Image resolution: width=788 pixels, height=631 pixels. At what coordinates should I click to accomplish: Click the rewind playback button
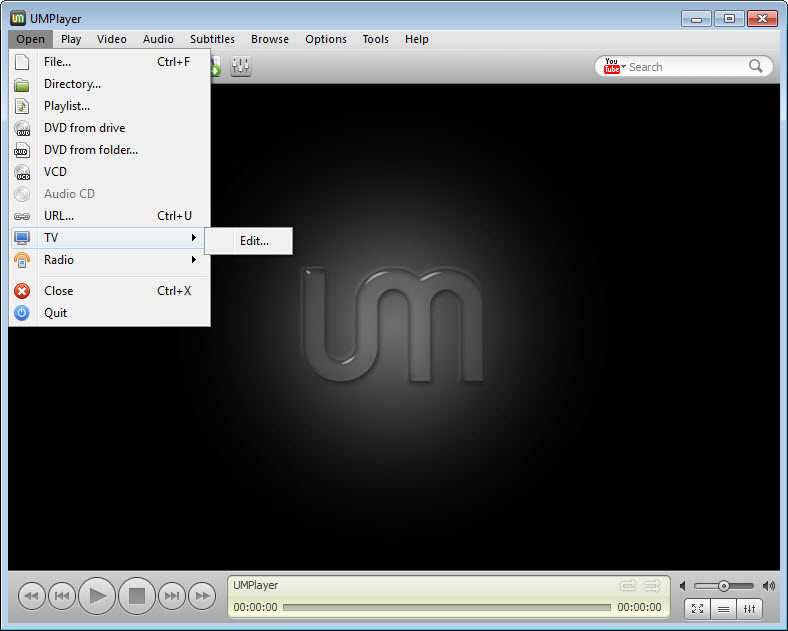[32, 596]
